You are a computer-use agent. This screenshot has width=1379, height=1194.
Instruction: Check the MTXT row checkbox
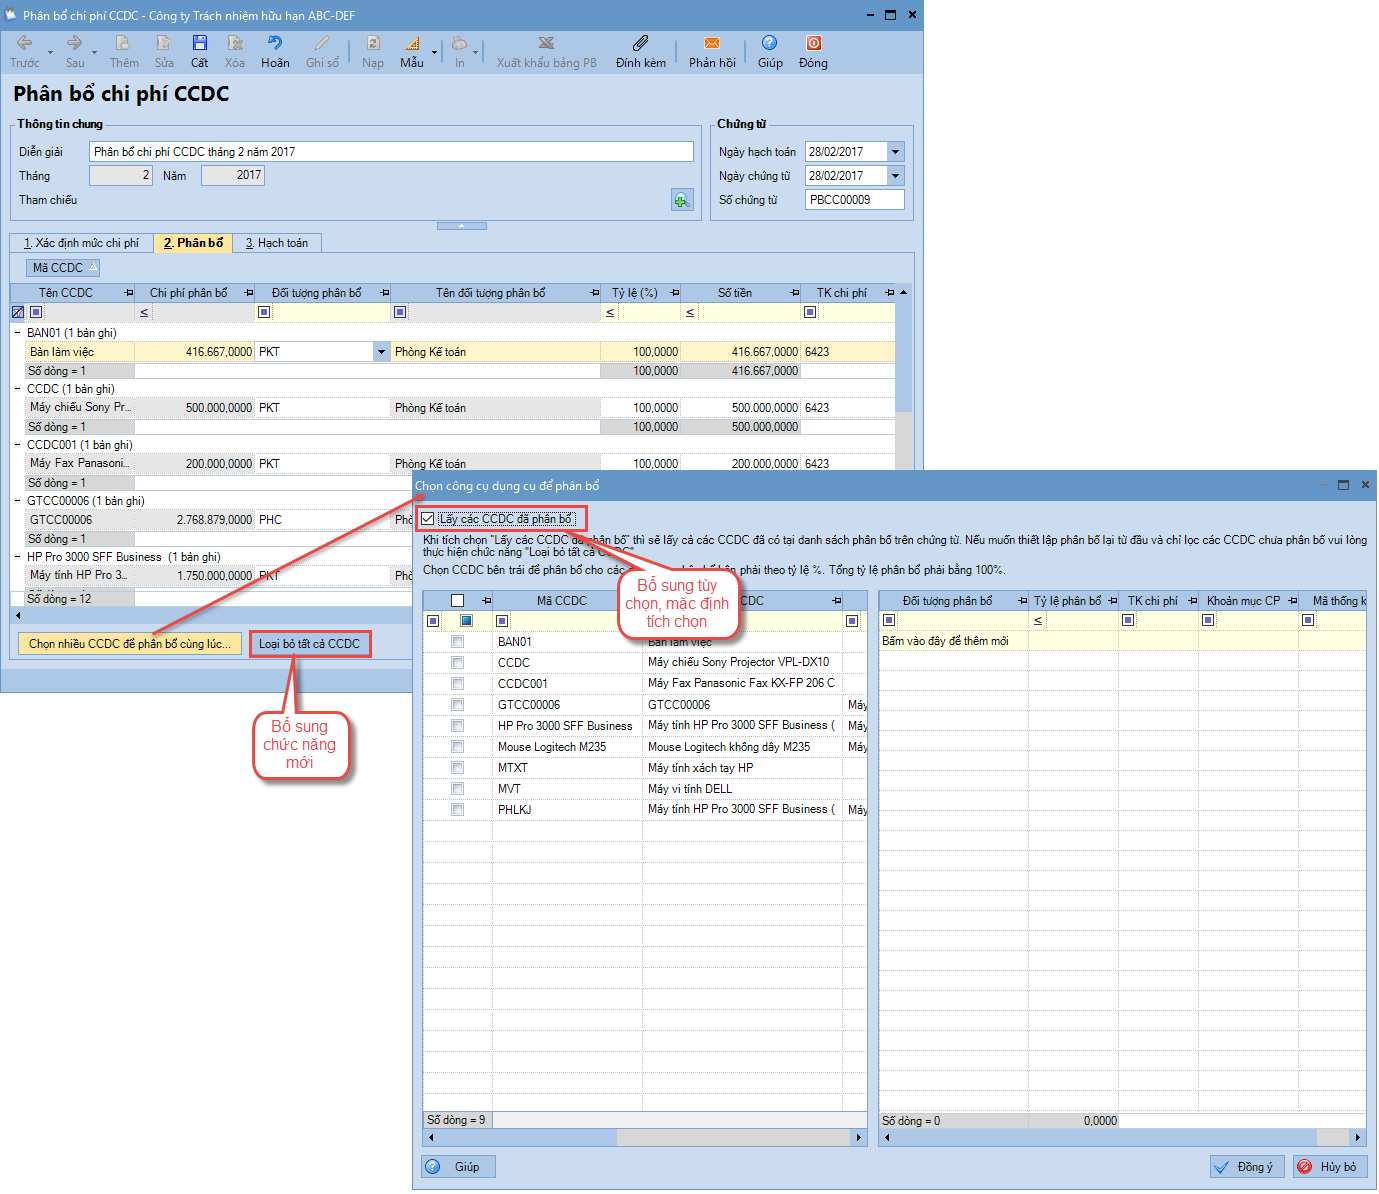[457, 767]
